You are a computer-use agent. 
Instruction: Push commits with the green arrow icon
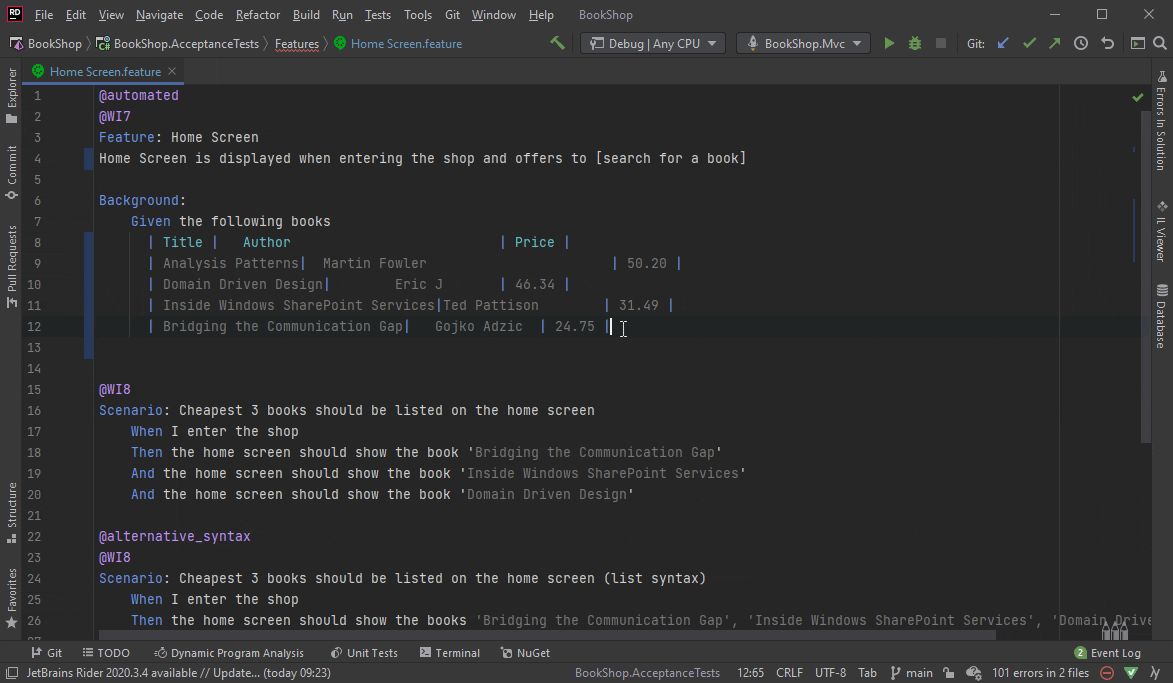point(1055,43)
